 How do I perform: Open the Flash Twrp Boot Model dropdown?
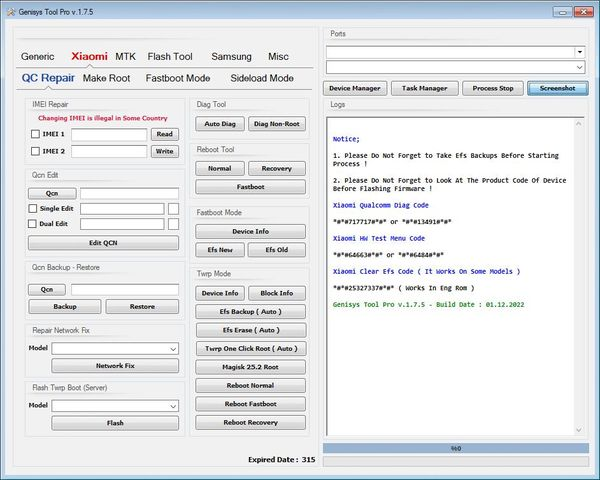(173, 406)
